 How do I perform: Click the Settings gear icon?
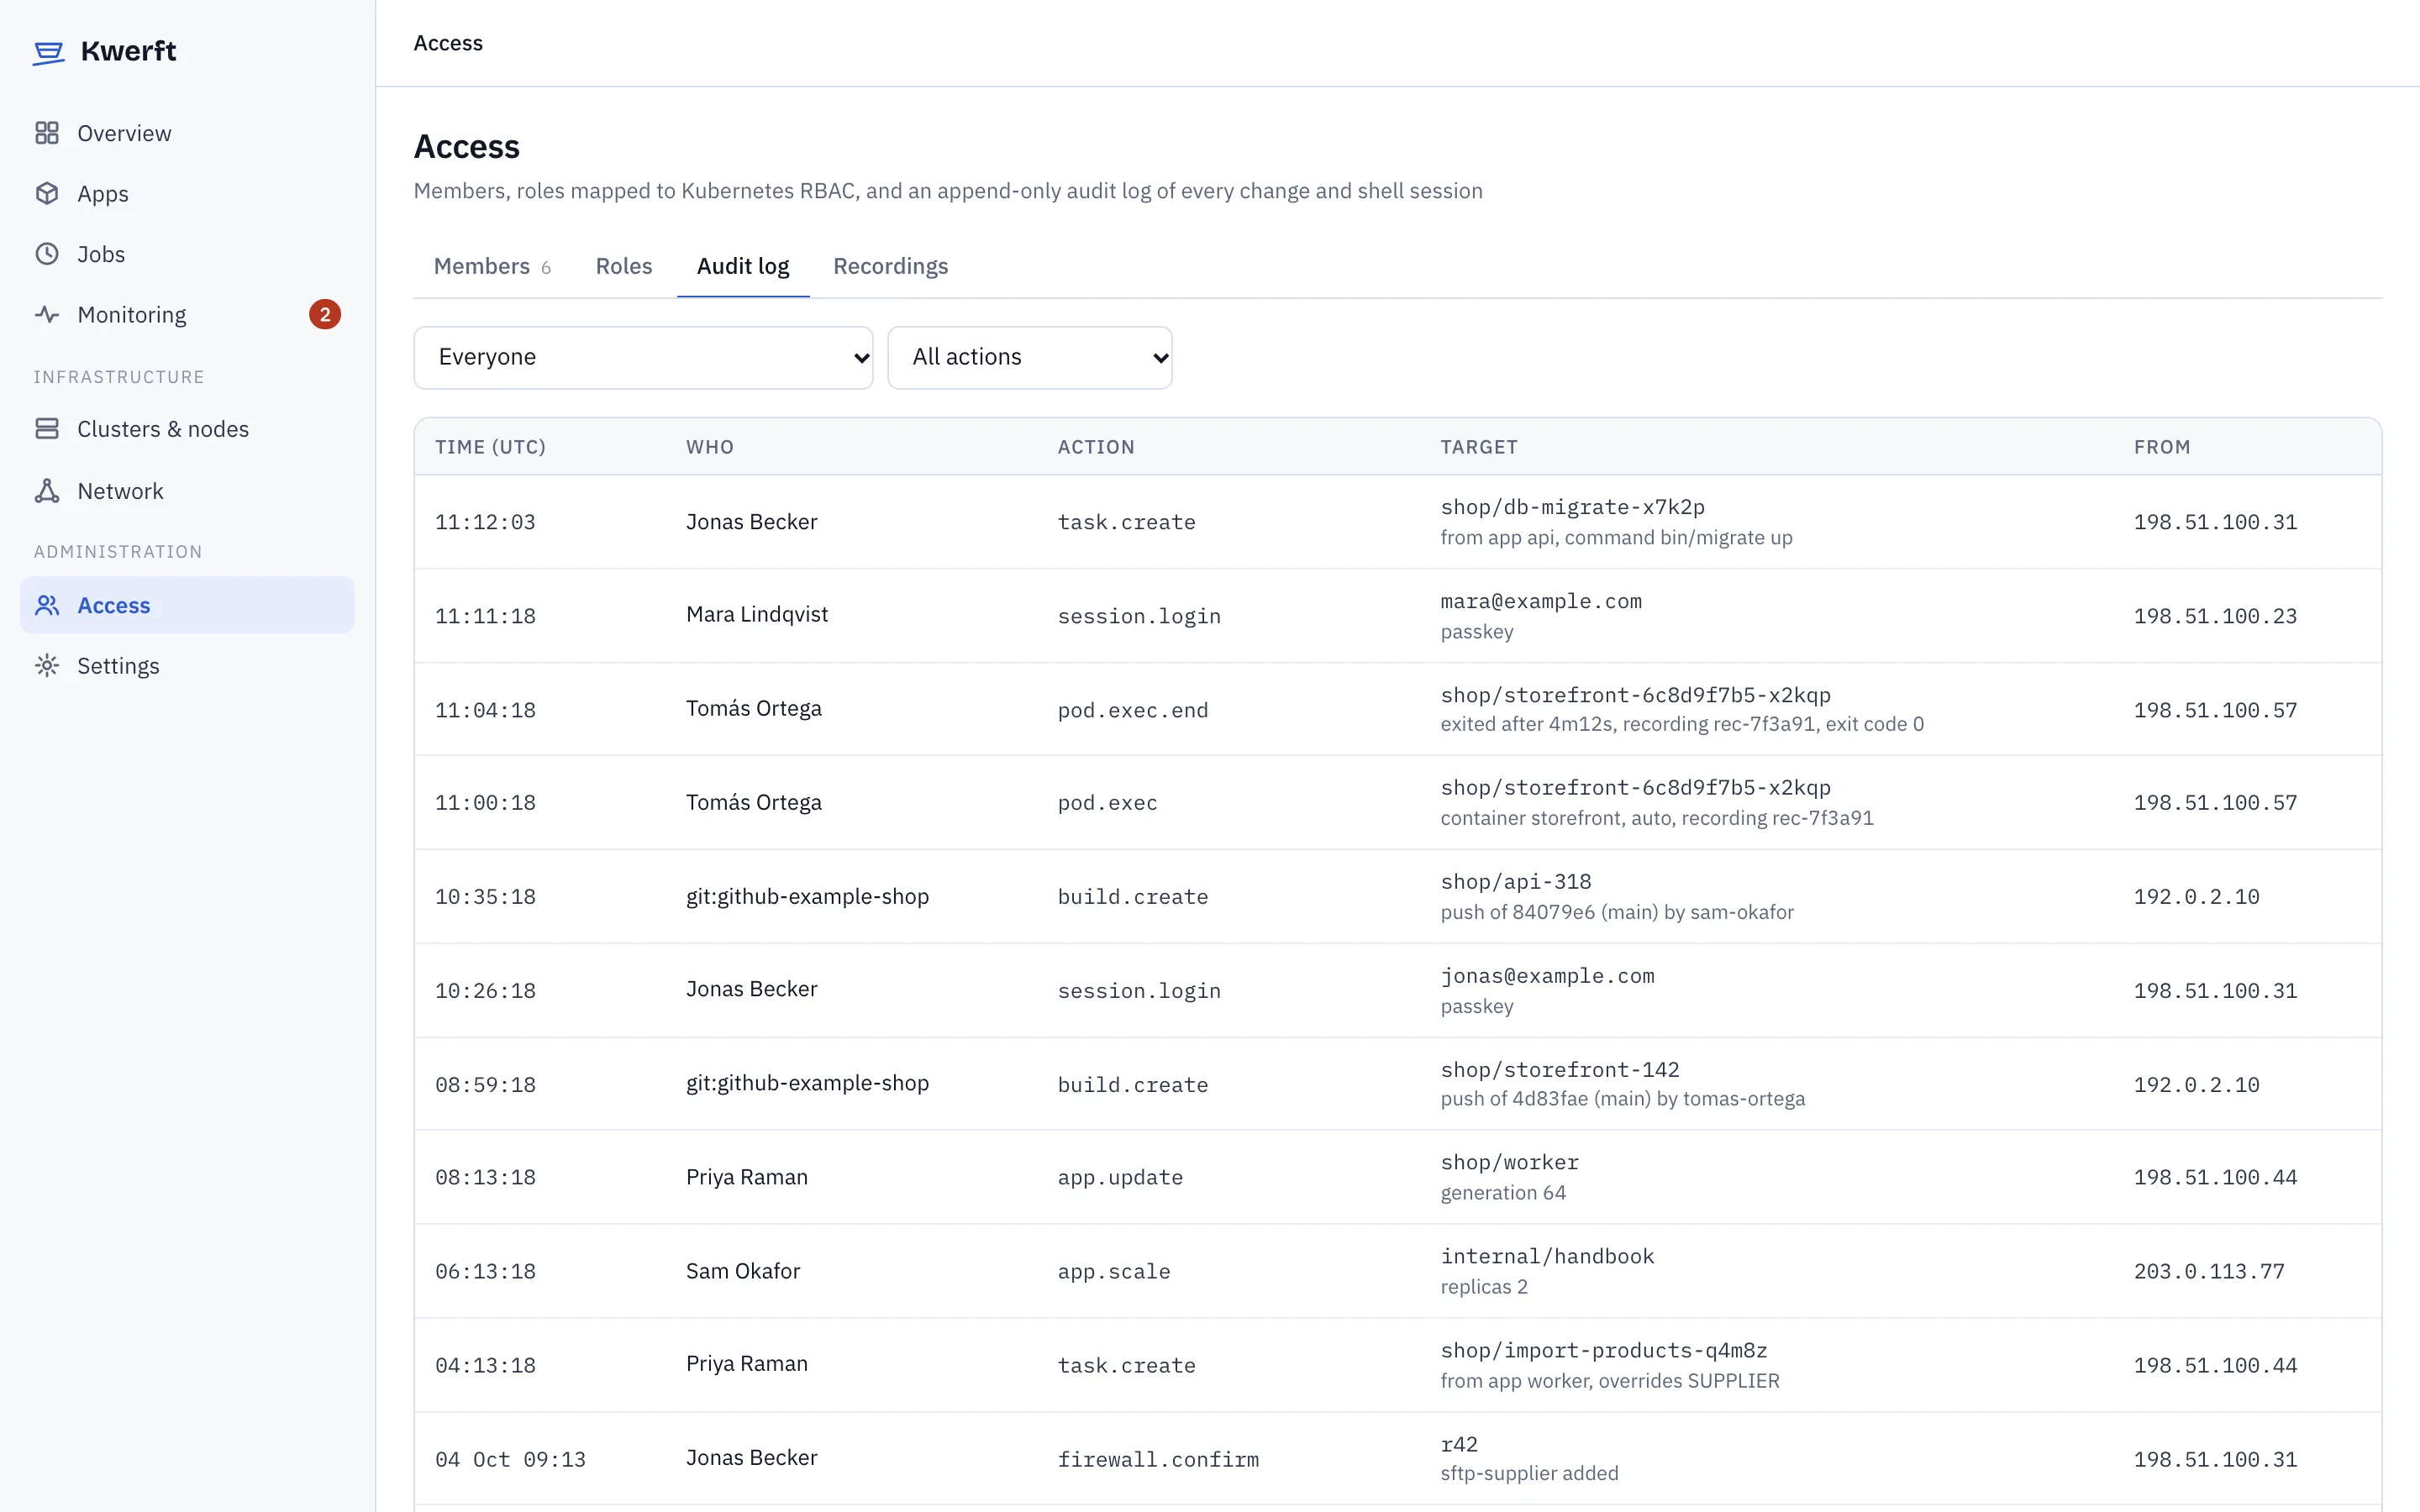pyautogui.click(x=47, y=665)
